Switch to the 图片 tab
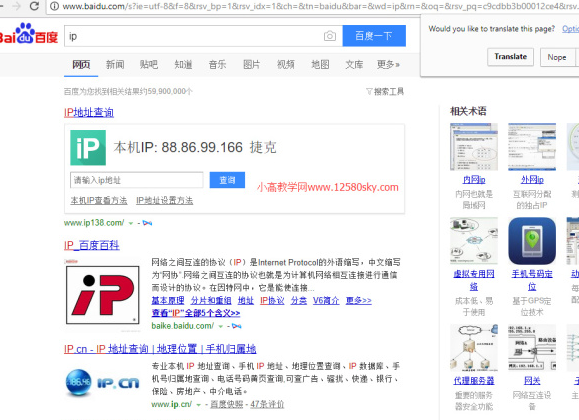The image size is (579, 420). (x=251, y=65)
